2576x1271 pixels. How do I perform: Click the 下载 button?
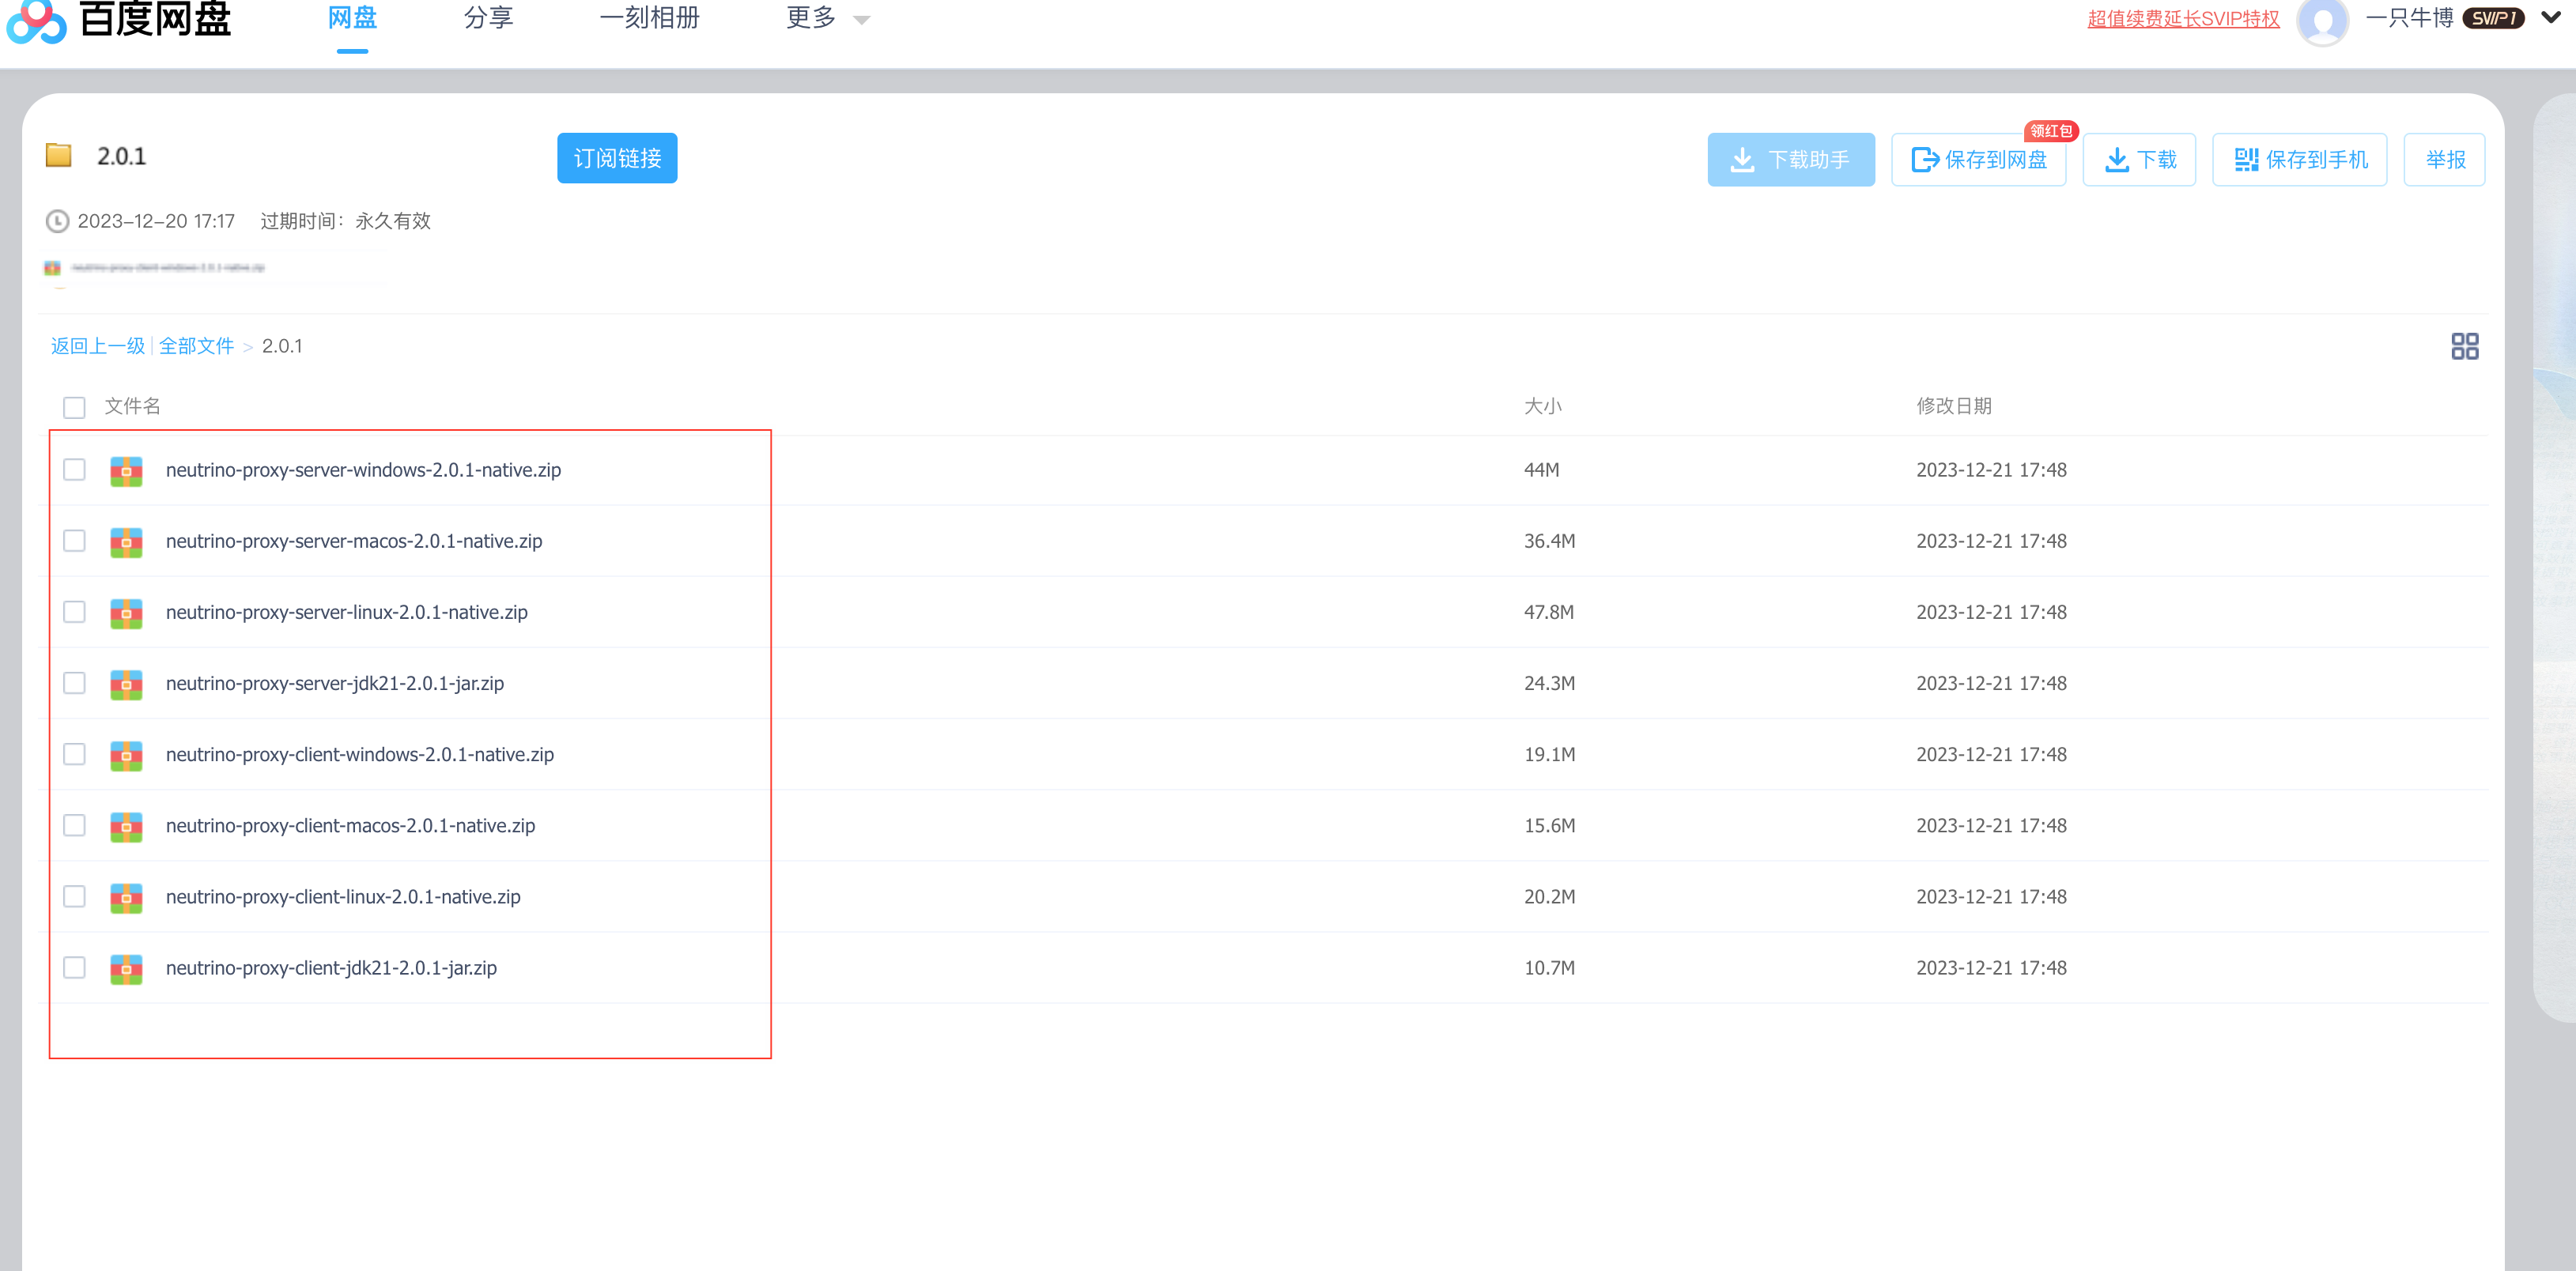click(x=2139, y=159)
